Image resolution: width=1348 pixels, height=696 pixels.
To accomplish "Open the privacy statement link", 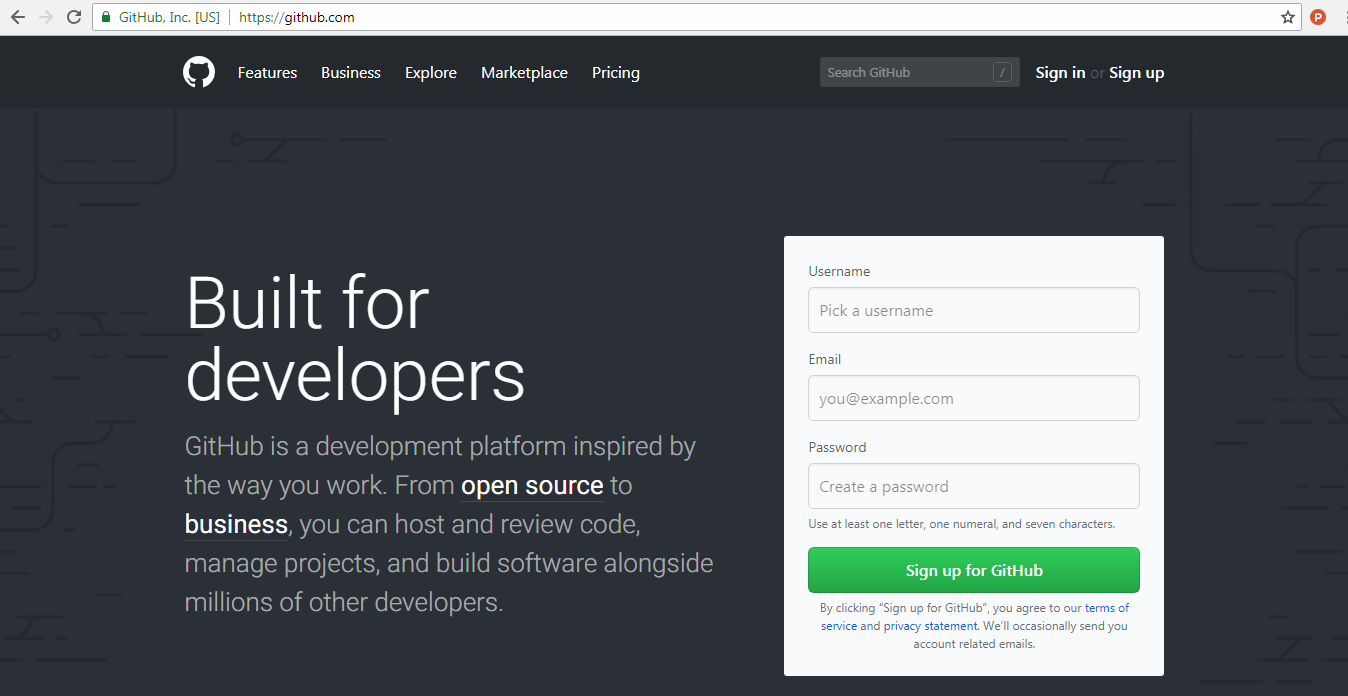I will tap(930, 626).
